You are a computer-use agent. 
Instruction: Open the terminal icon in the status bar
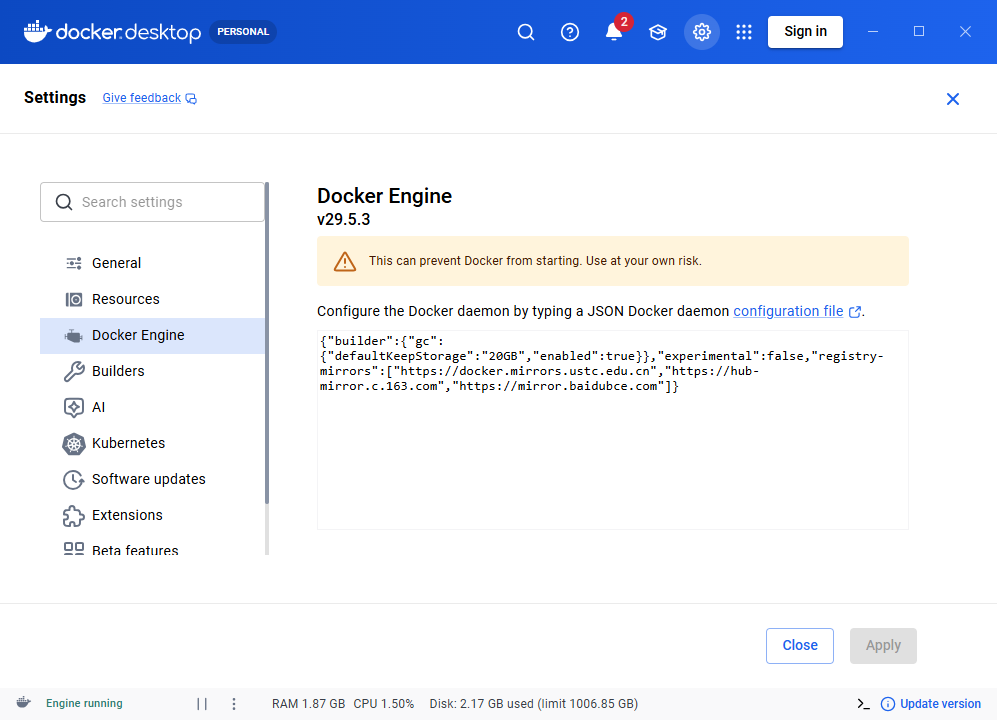[x=863, y=703]
